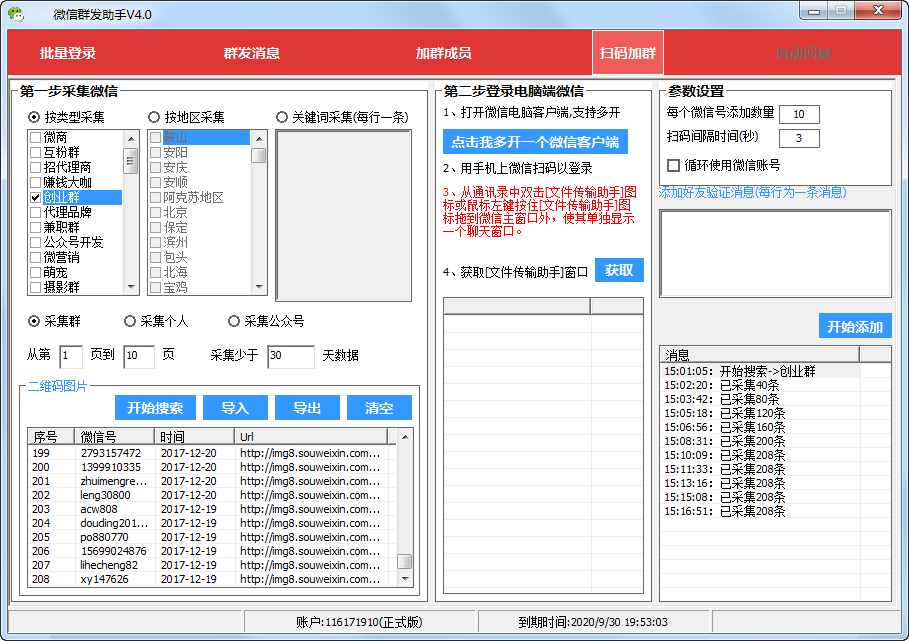Check the 北京 region checkbox
The height and width of the screenshot is (641, 909).
coord(155,212)
